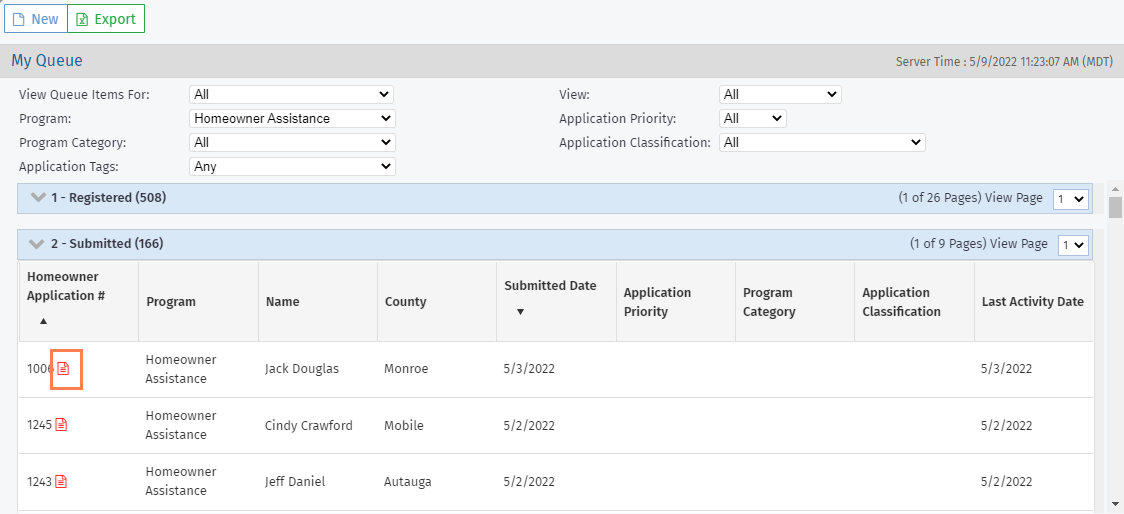Open the Program dropdown showing Homeowner Assistance
1124x514 pixels.
(x=292, y=118)
